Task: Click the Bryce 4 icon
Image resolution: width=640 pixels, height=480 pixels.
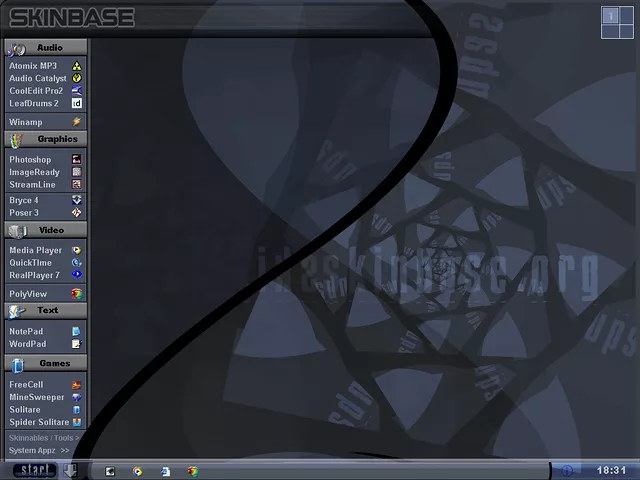Action: pyautogui.click(x=77, y=200)
